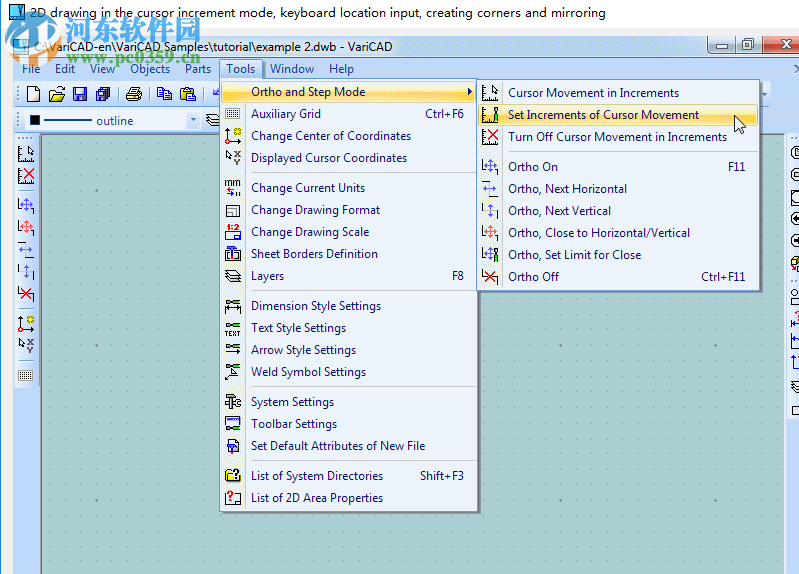
Task: Open the outline line style dropdown
Action: [x=193, y=120]
